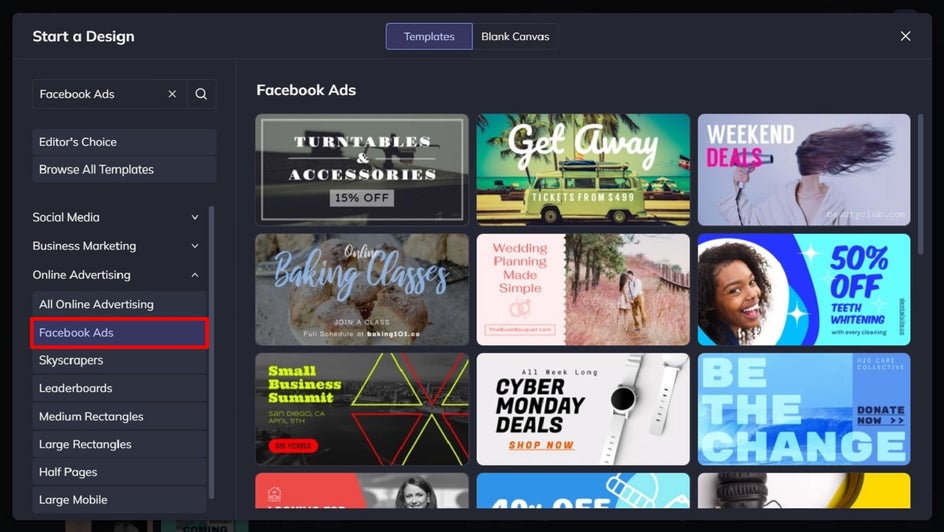
Task: Choose the 50% Off Teeth Whitening template
Action: click(804, 289)
